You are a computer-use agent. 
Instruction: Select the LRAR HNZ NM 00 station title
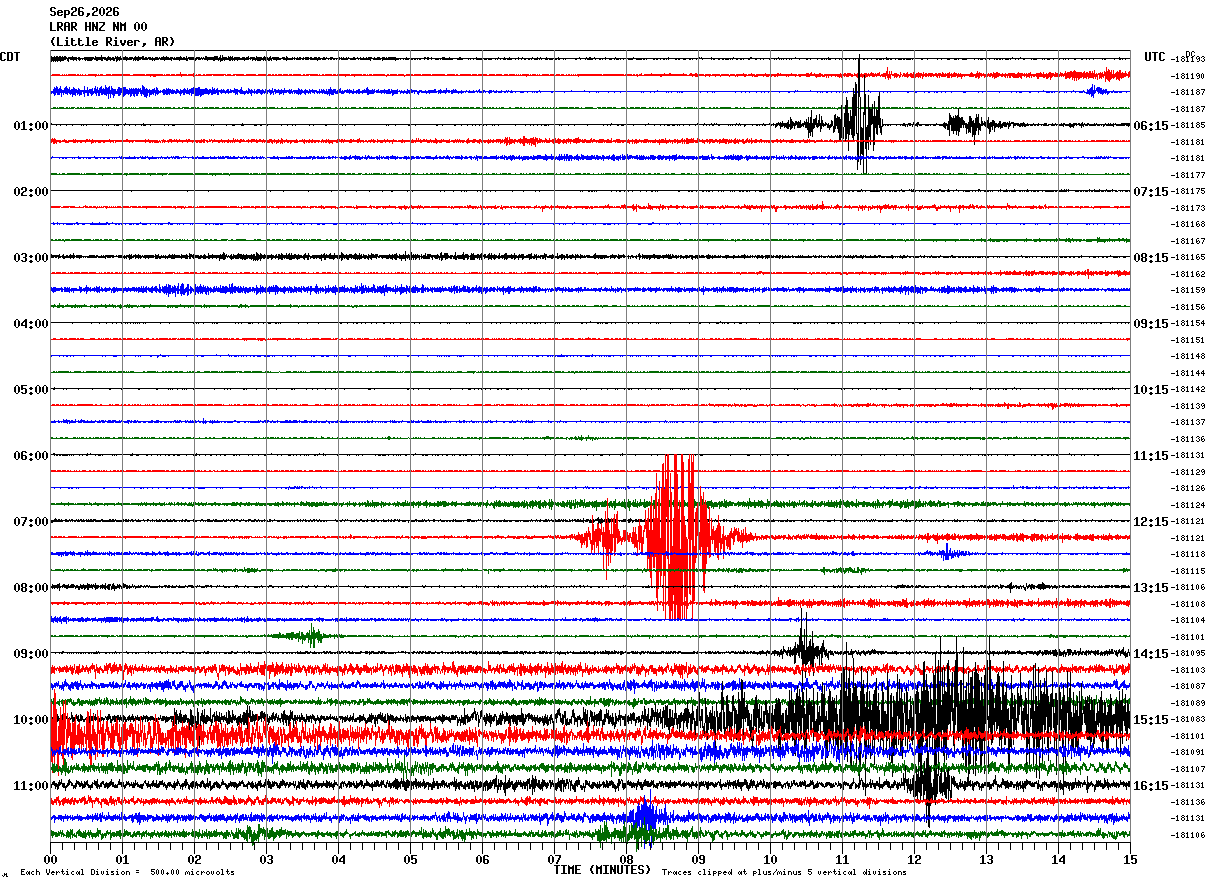[98, 27]
